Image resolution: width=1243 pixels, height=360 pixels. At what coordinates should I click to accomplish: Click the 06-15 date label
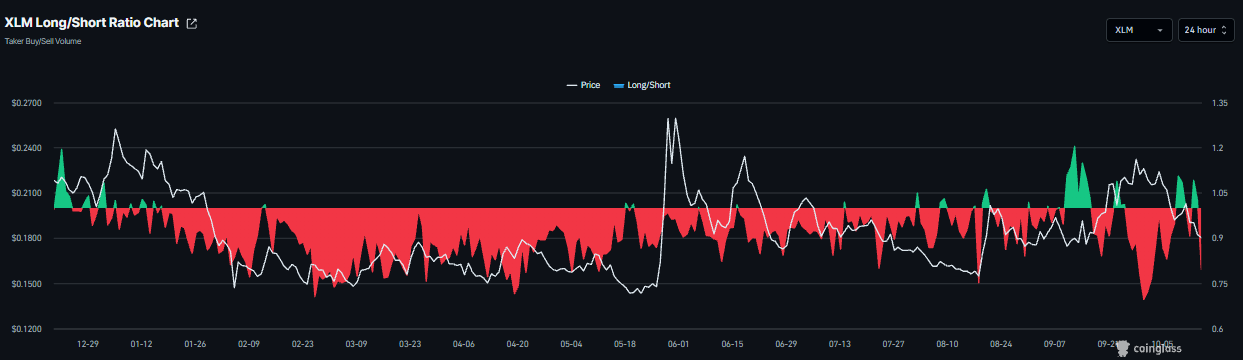tap(732, 344)
